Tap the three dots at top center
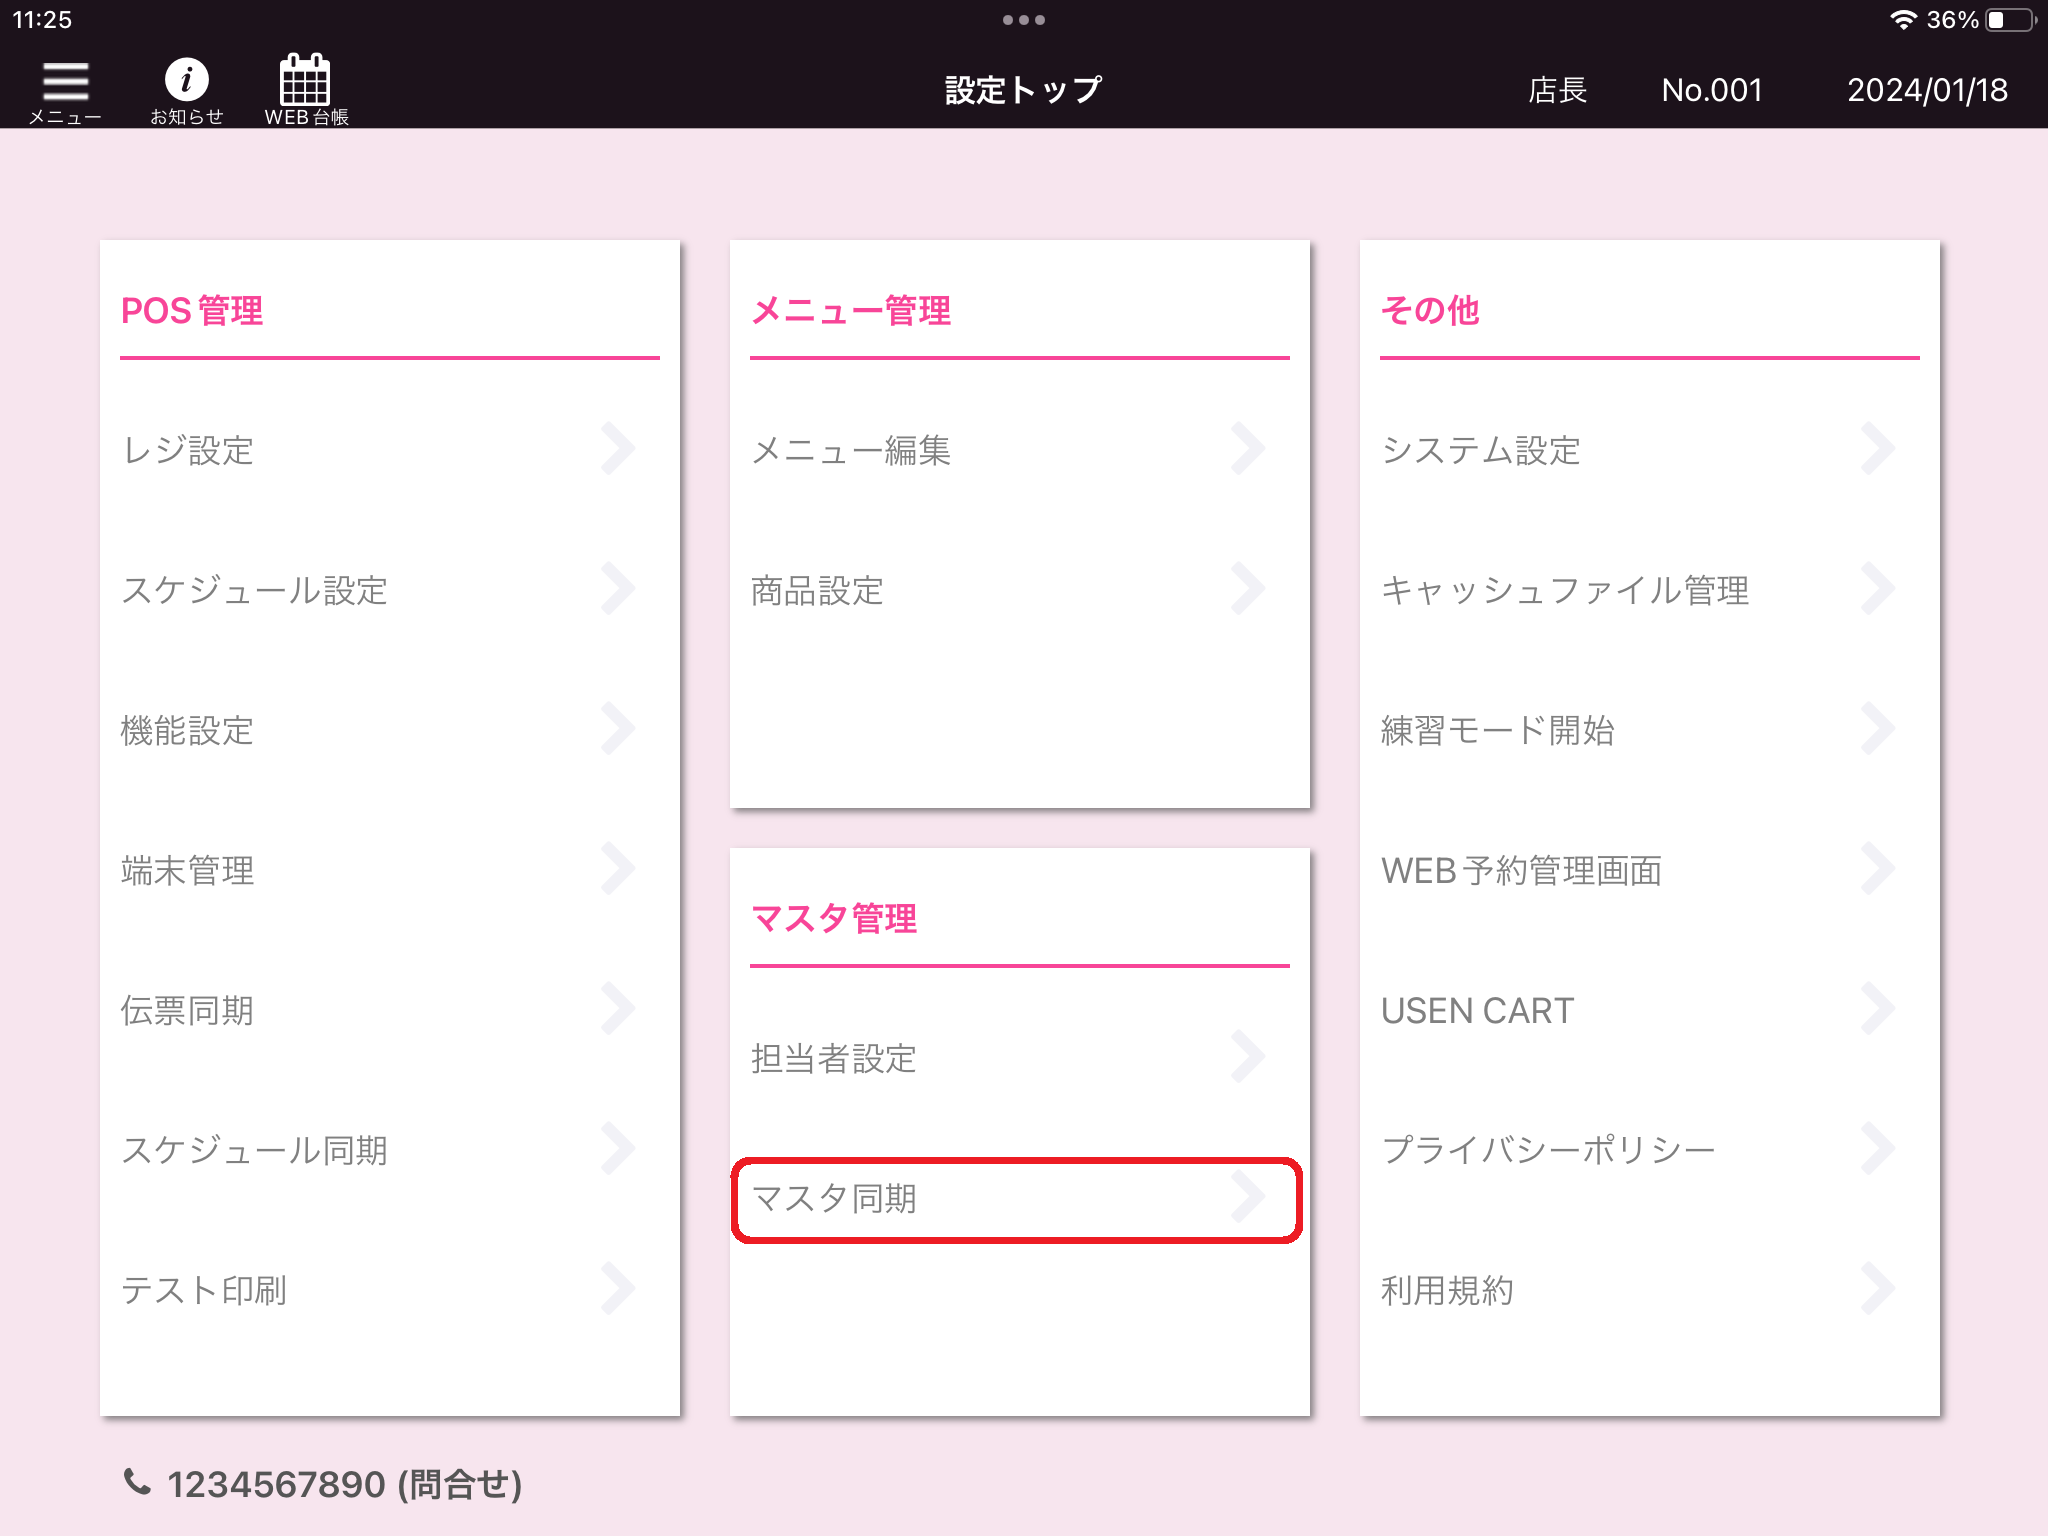This screenshot has width=2048, height=1536. (x=1023, y=20)
